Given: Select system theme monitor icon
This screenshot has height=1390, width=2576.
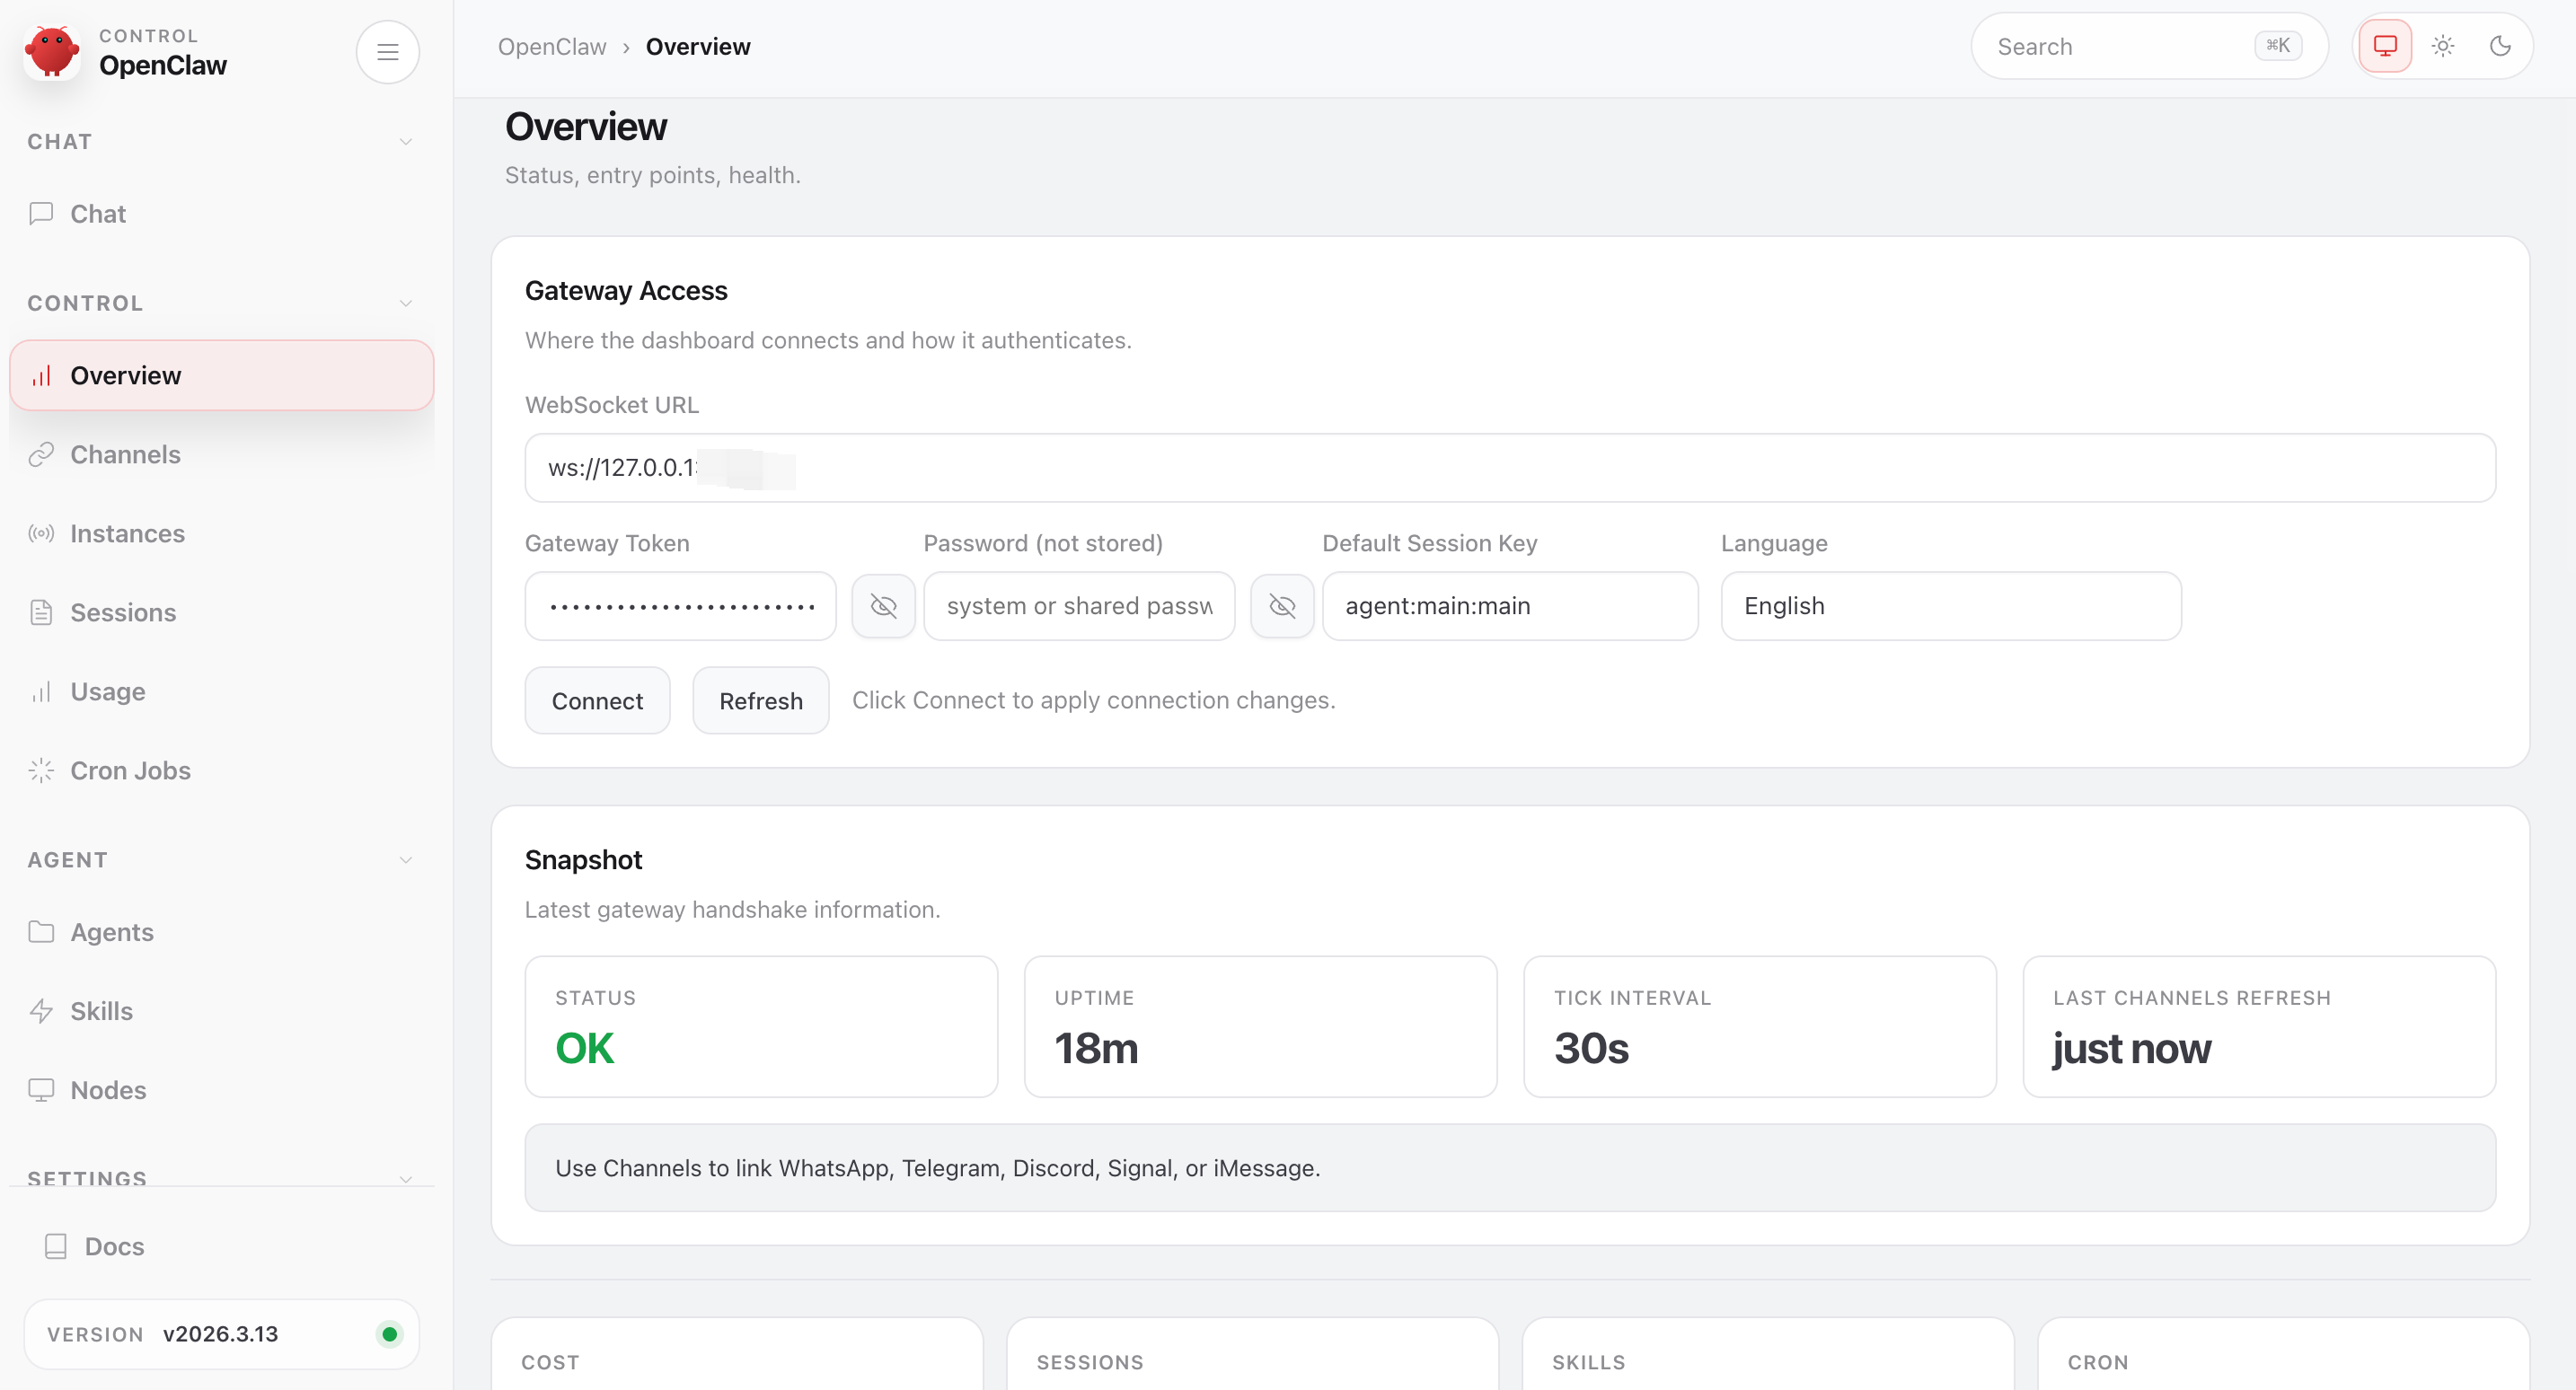Looking at the screenshot, I should [2385, 46].
